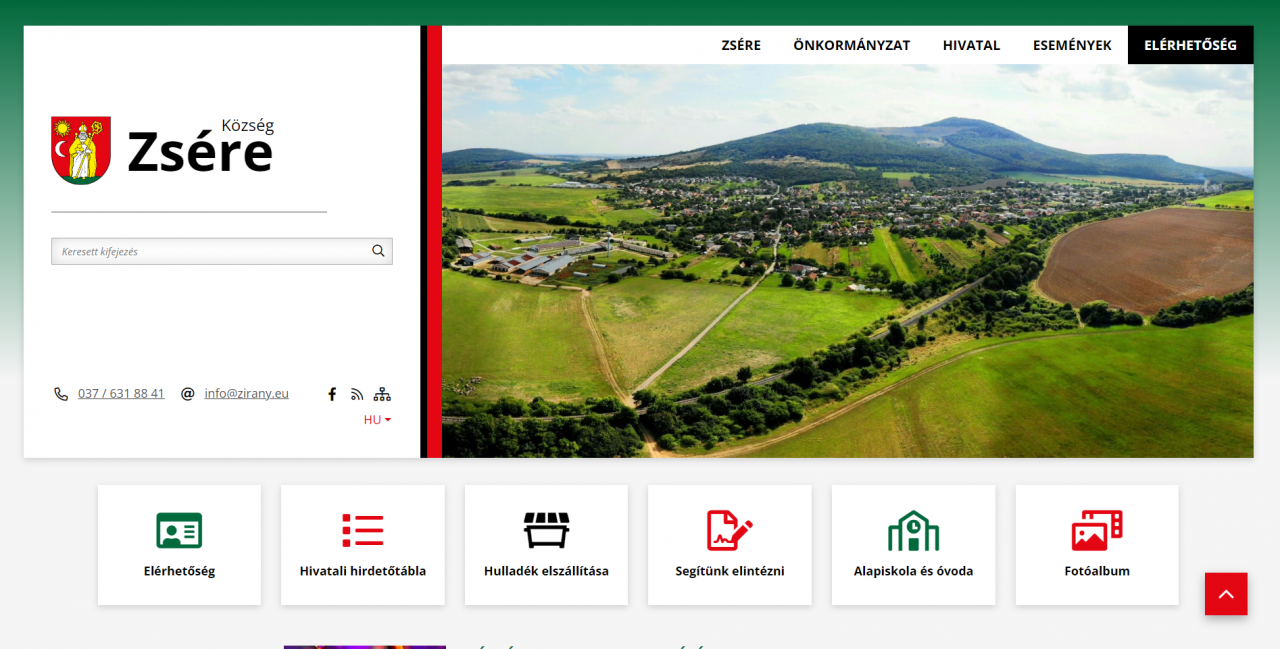
Task: Click the Facebook icon
Action: (x=332, y=394)
